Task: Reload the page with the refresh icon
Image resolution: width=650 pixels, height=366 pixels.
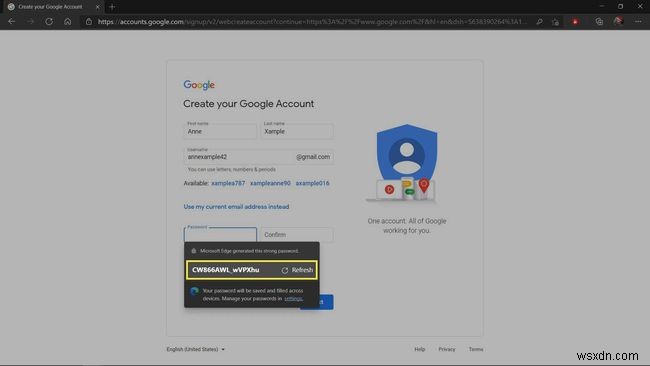Action: tap(49, 22)
